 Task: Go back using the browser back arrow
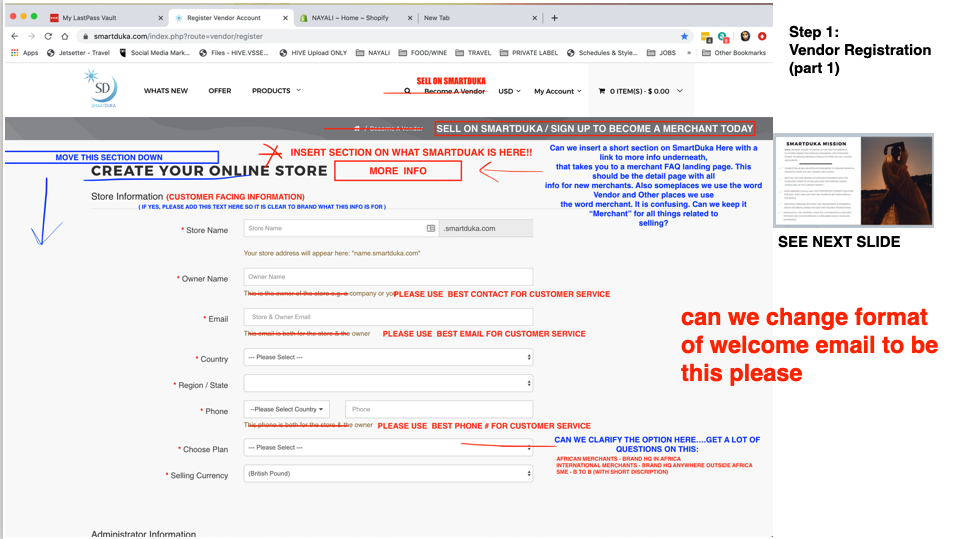[x=15, y=36]
